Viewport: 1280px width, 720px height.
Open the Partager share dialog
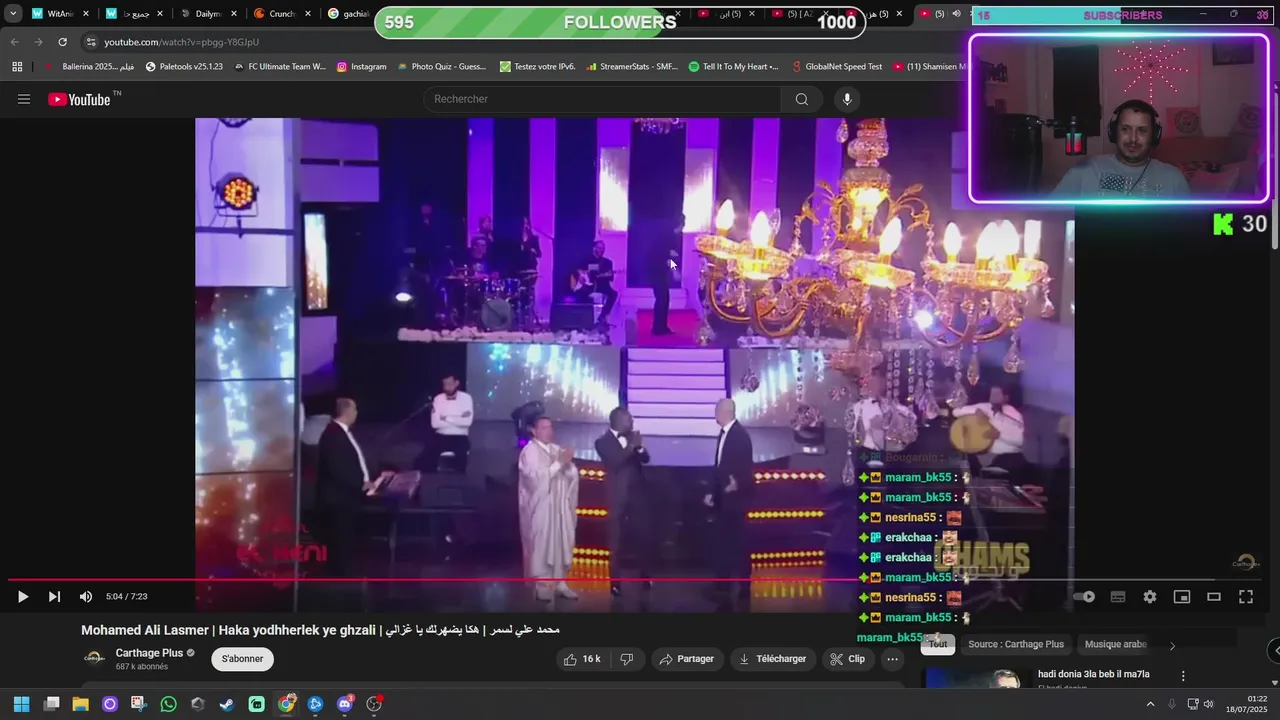click(687, 659)
